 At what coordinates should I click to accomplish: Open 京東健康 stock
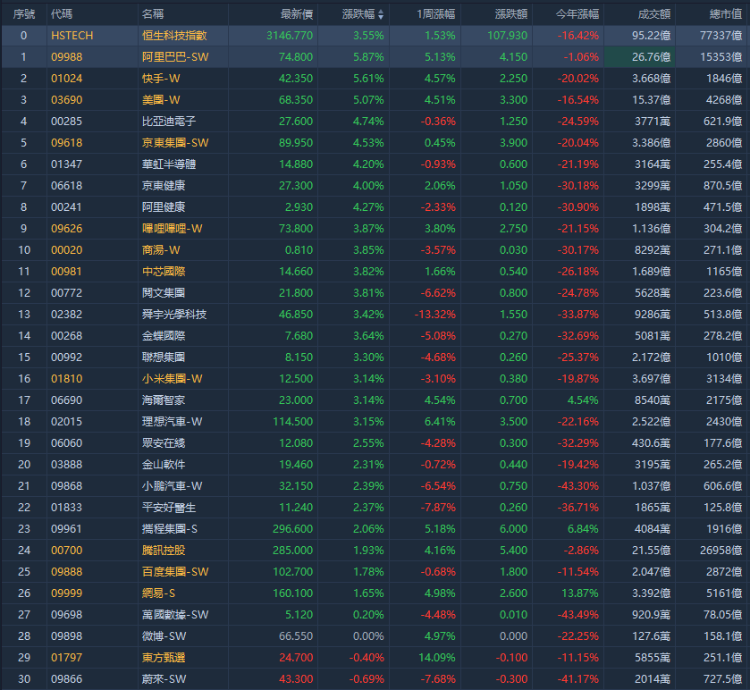pyautogui.click(x=164, y=186)
